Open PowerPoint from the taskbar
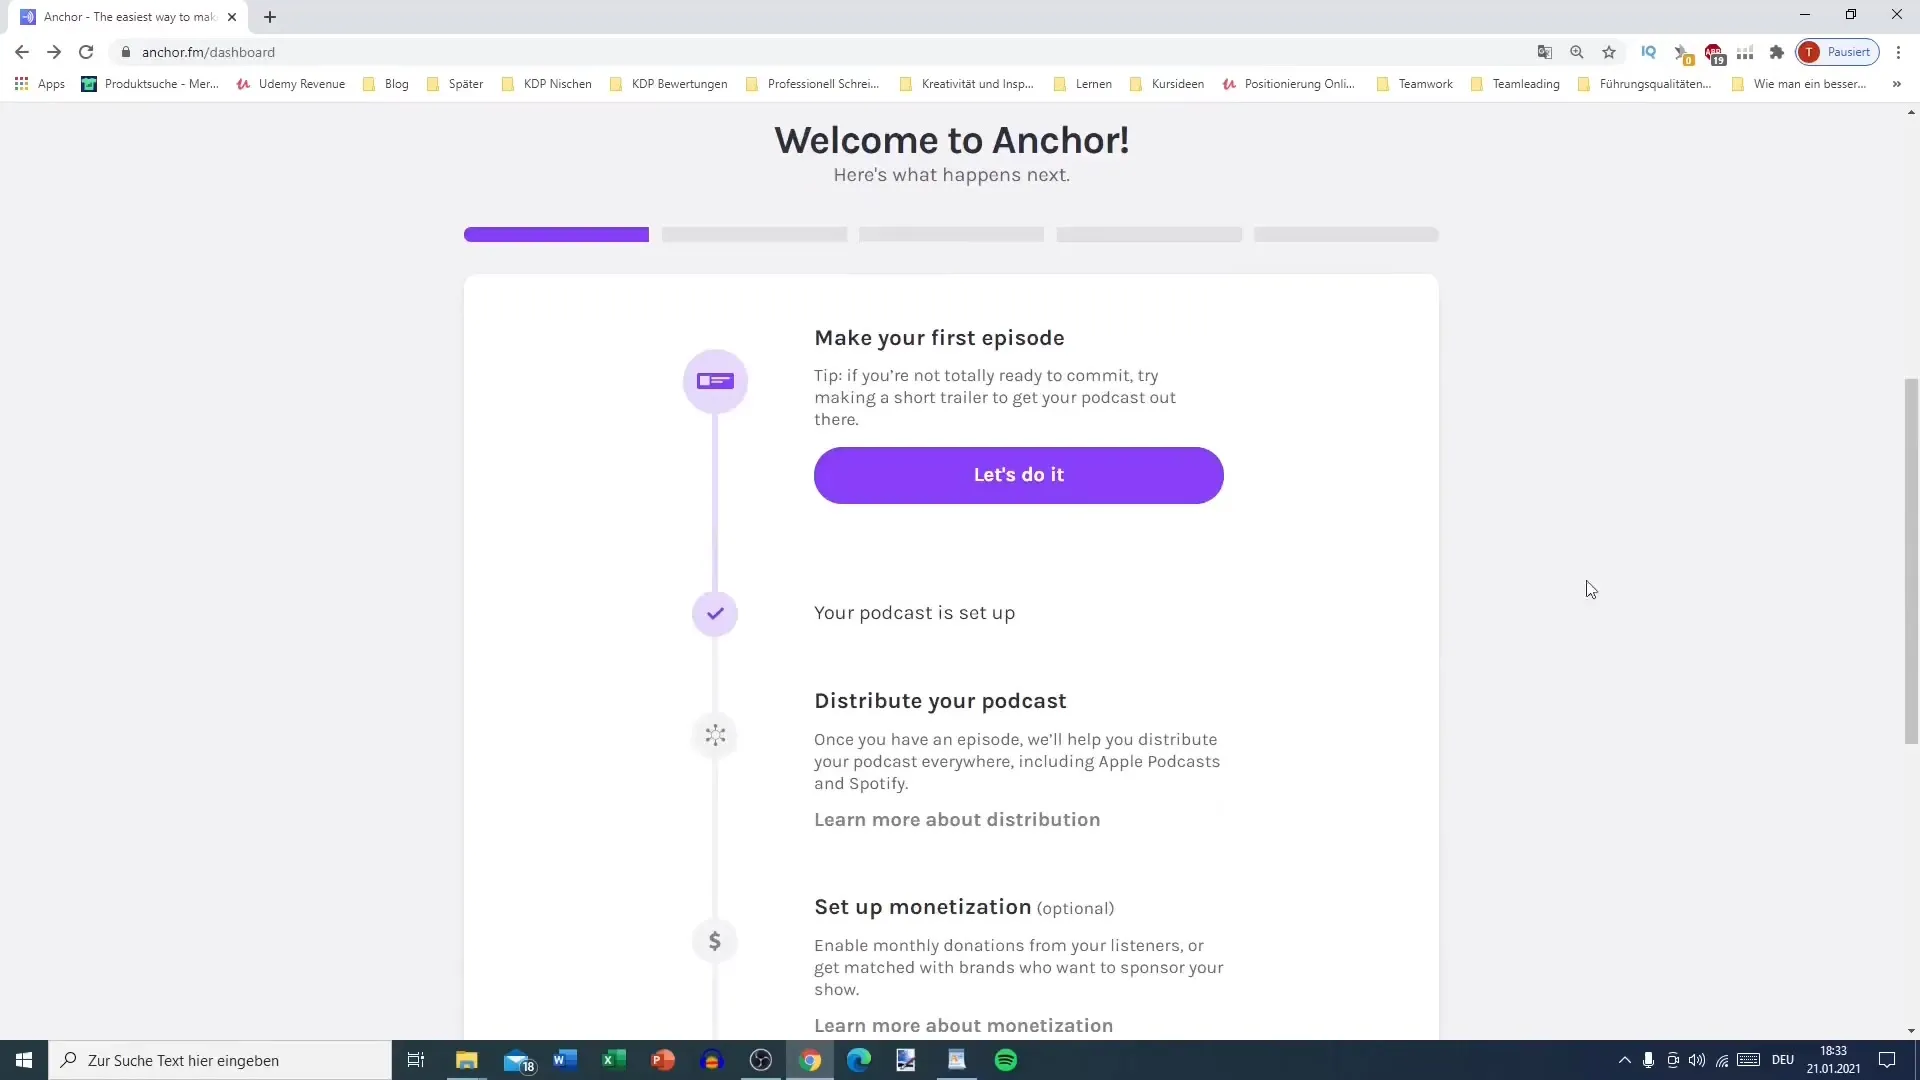This screenshot has height=1080, width=1920. coord(663,1060)
